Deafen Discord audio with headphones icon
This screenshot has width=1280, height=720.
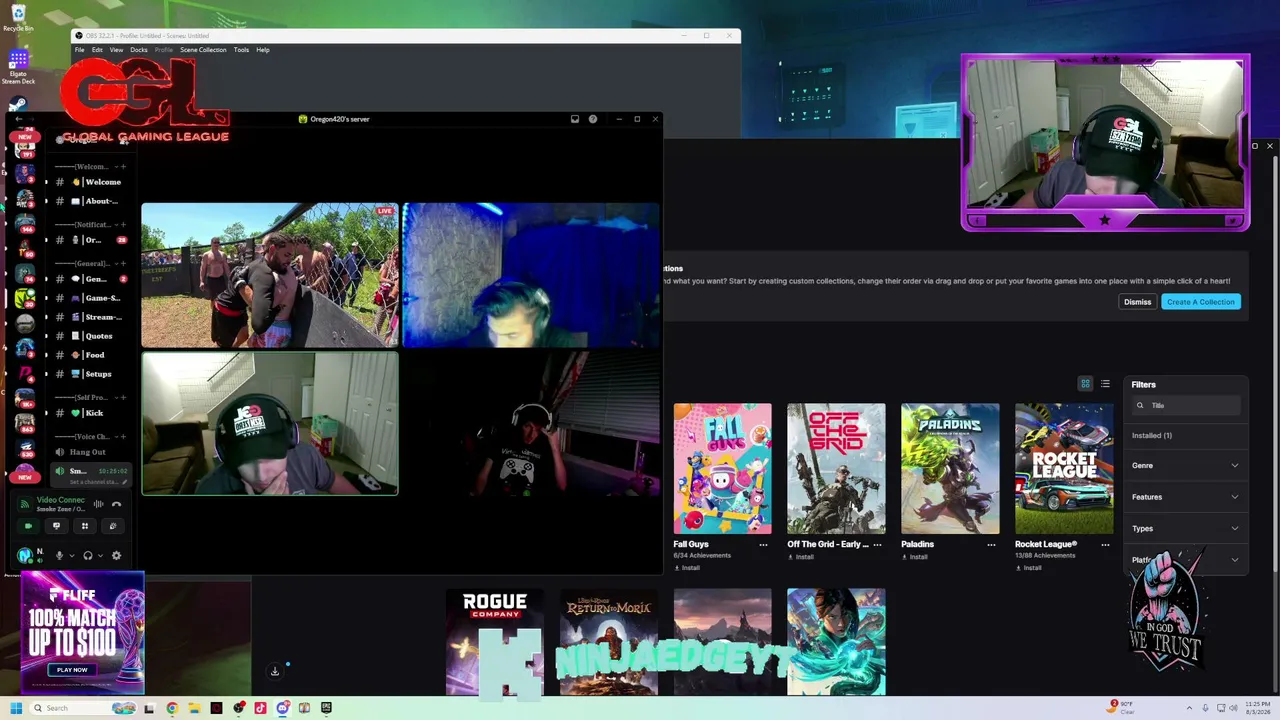(x=88, y=555)
